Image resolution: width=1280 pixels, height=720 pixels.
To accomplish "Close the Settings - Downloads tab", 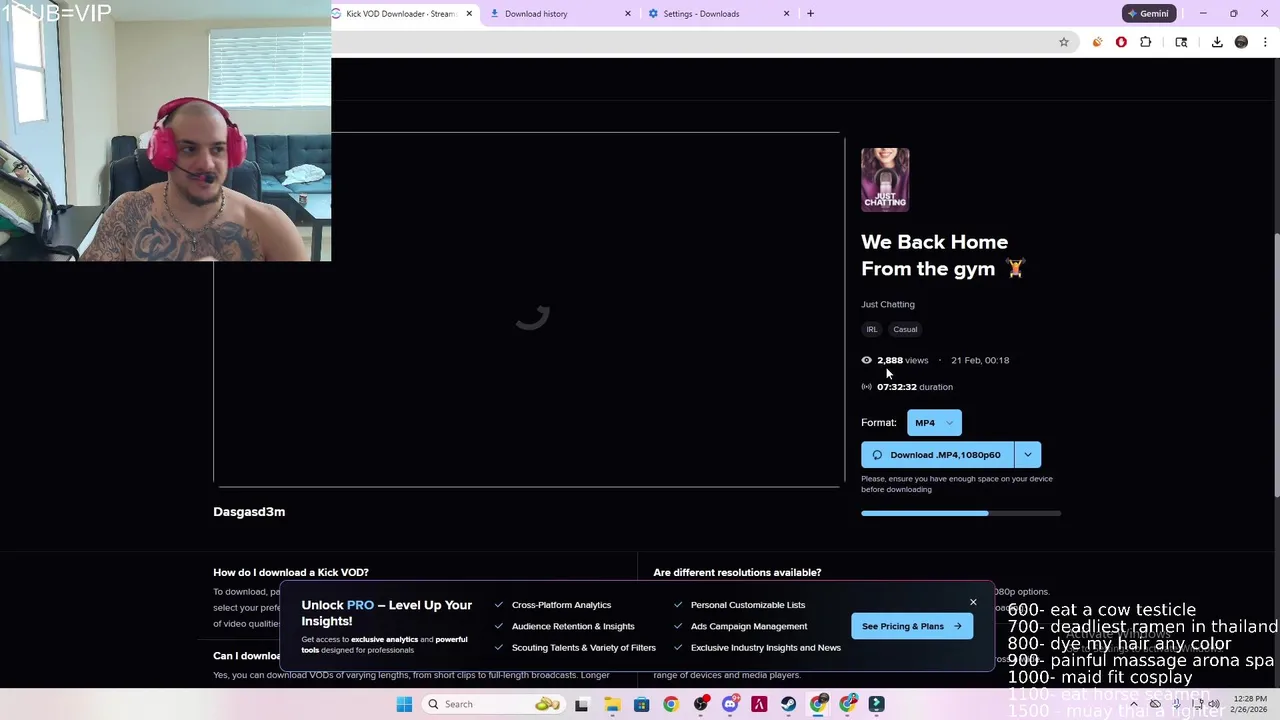I will point(786,13).
